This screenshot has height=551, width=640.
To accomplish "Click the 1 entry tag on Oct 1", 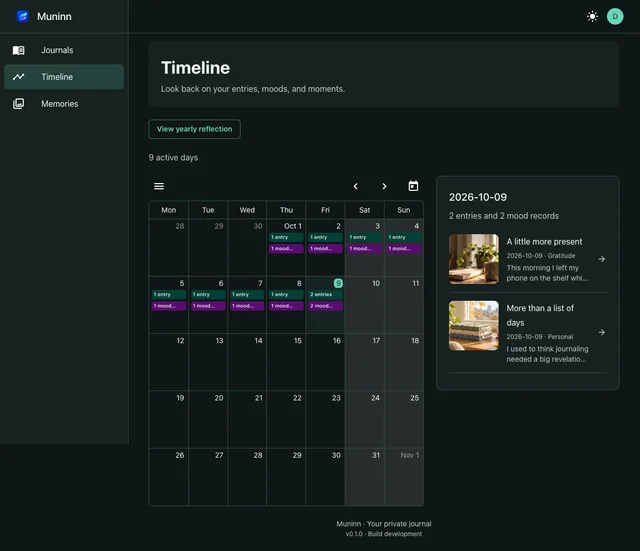I will click(x=286, y=237).
